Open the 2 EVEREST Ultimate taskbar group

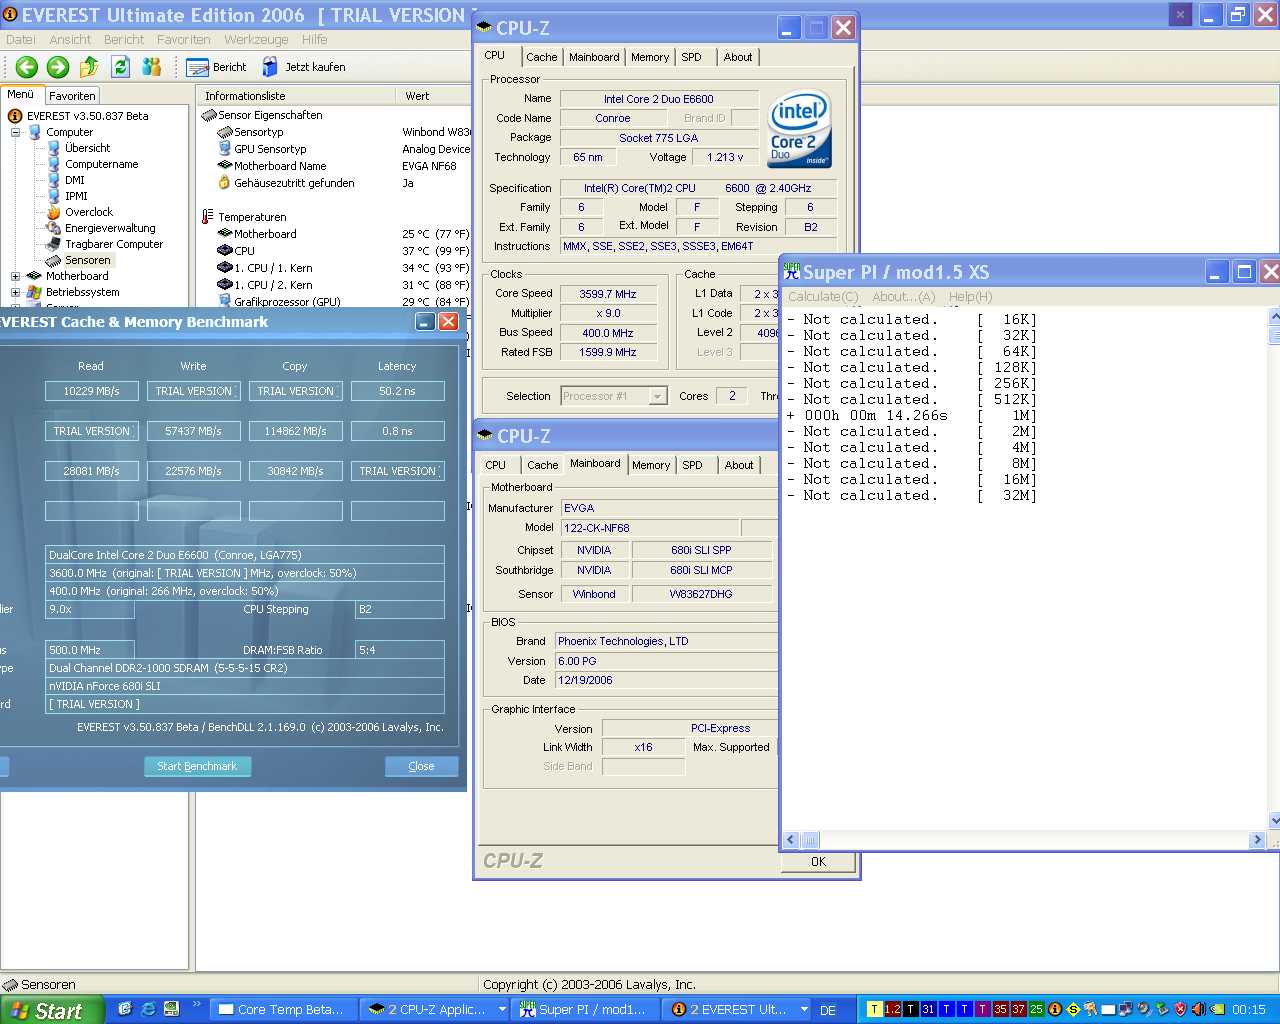(738, 1010)
